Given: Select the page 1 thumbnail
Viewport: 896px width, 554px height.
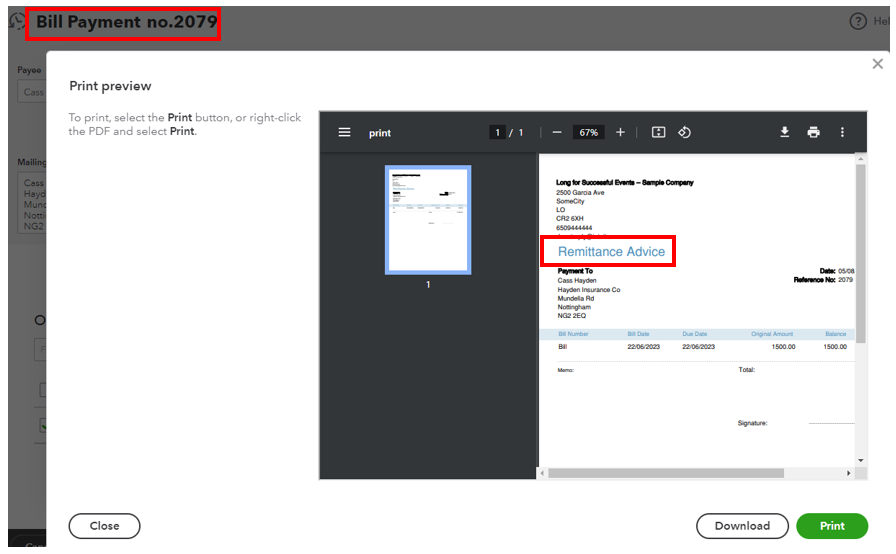Looking at the screenshot, I should click(428, 220).
